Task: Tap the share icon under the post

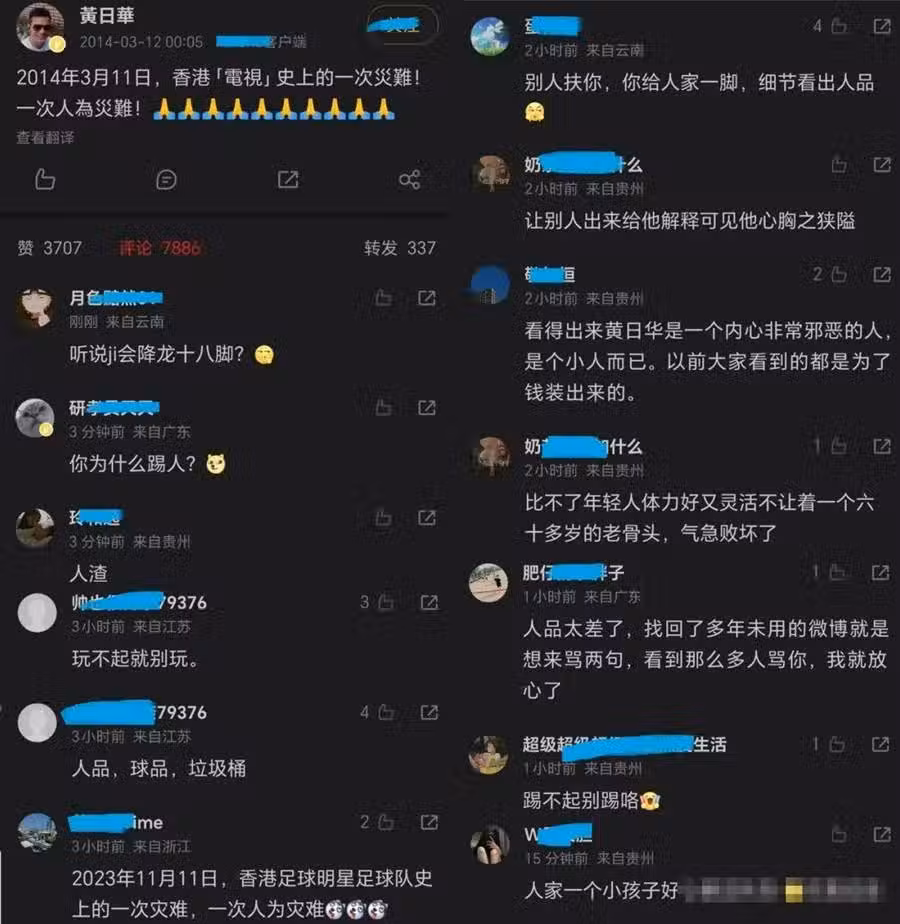Action: [x=409, y=179]
